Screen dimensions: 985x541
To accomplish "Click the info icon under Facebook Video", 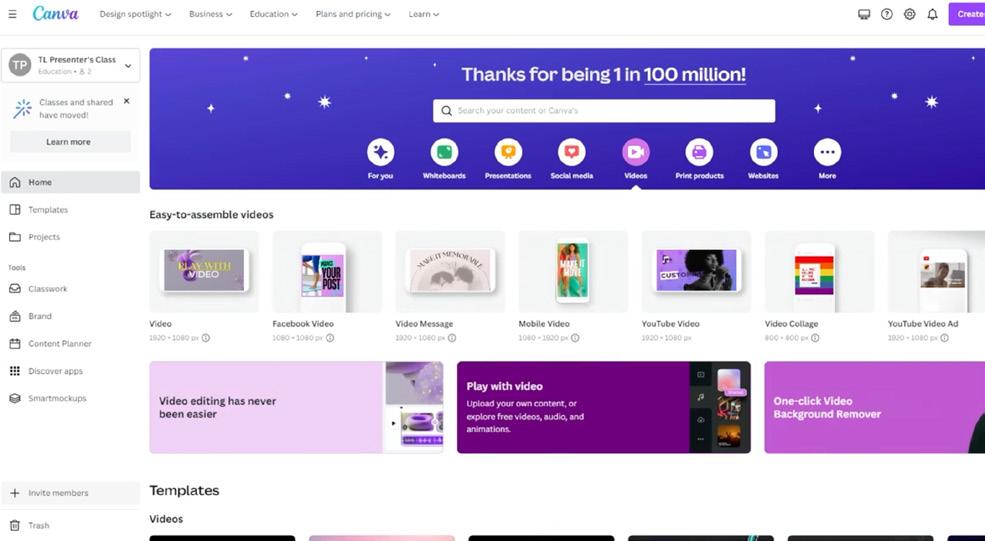I will pos(330,338).
